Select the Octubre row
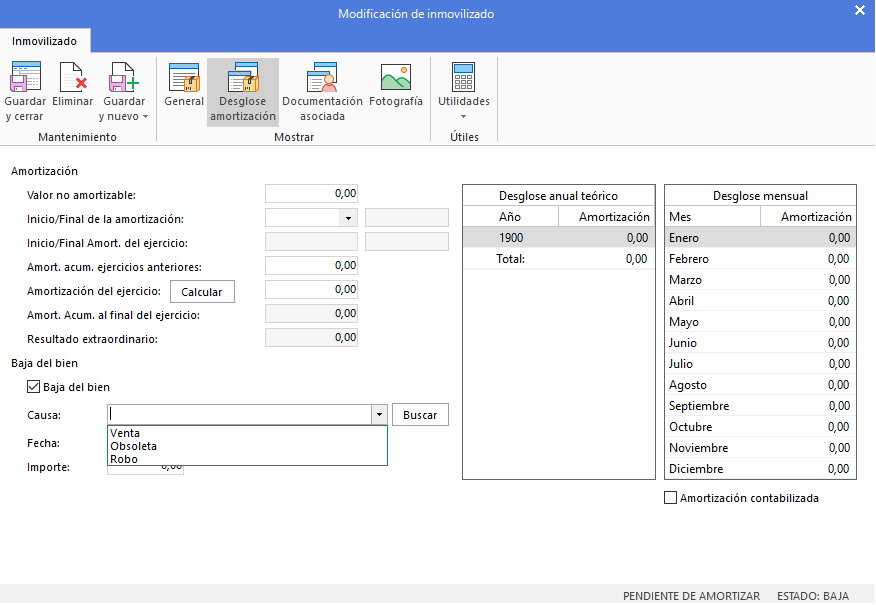This screenshot has width=876, height=605. coord(760,426)
